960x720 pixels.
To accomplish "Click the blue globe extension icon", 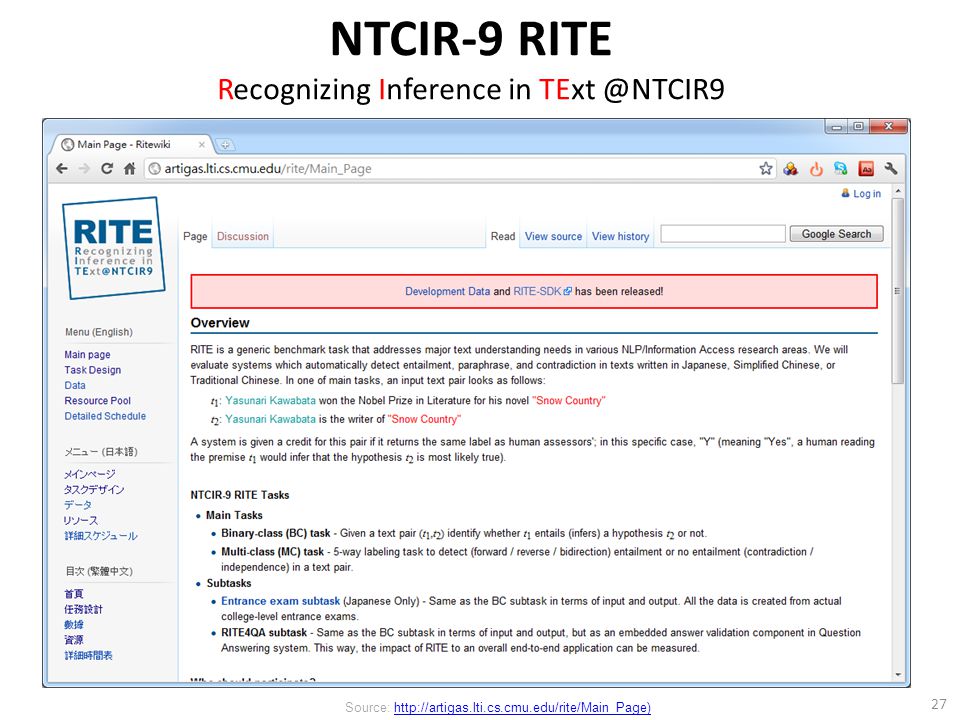I will (841, 168).
